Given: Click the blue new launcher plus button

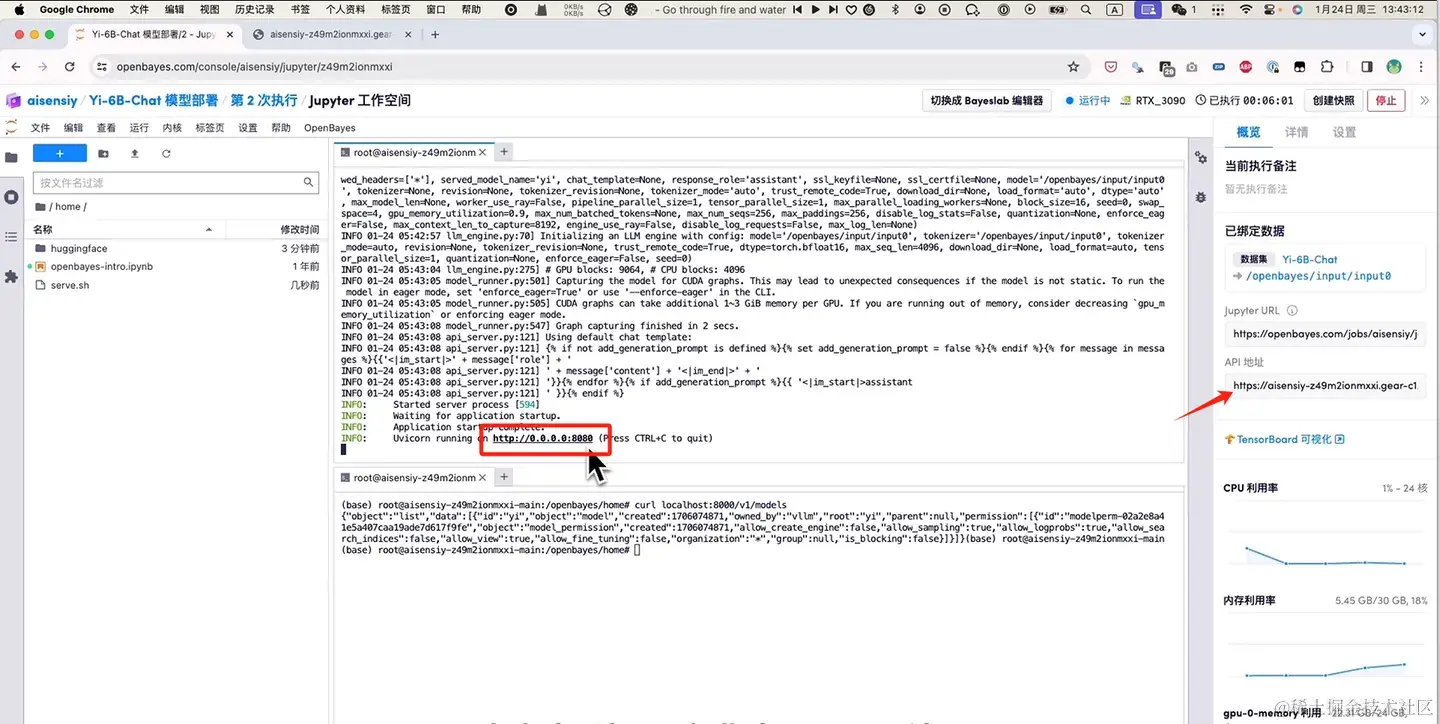Looking at the screenshot, I should 60,153.
